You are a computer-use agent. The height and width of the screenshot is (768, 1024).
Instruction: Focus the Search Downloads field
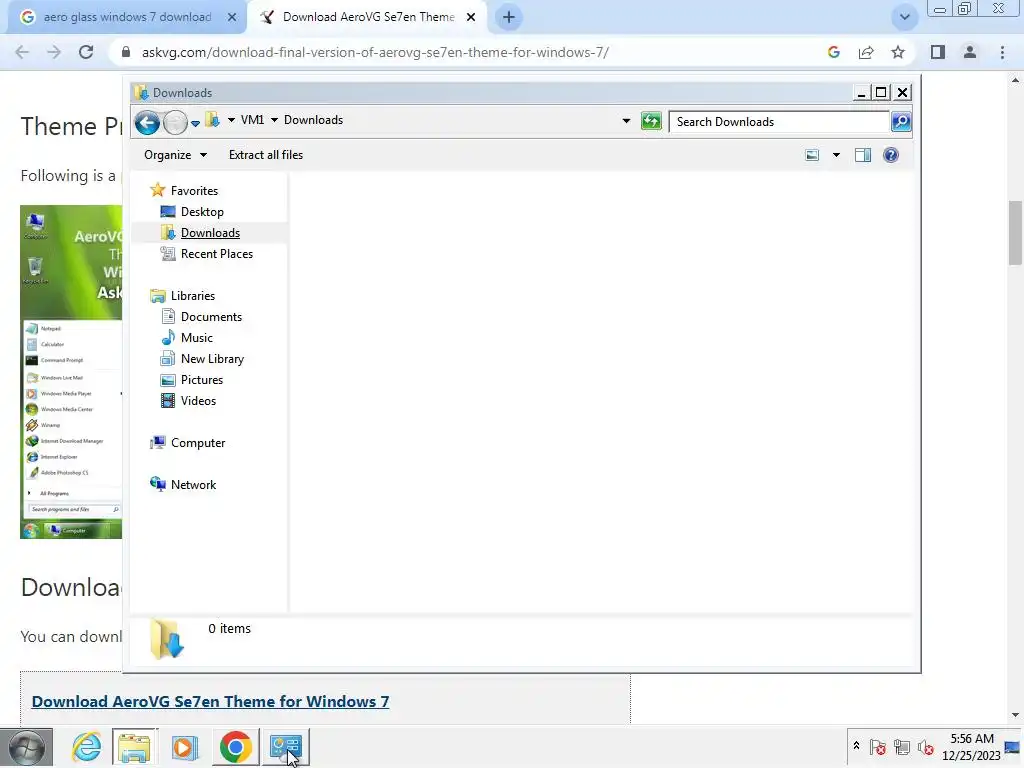pos(779,122)
